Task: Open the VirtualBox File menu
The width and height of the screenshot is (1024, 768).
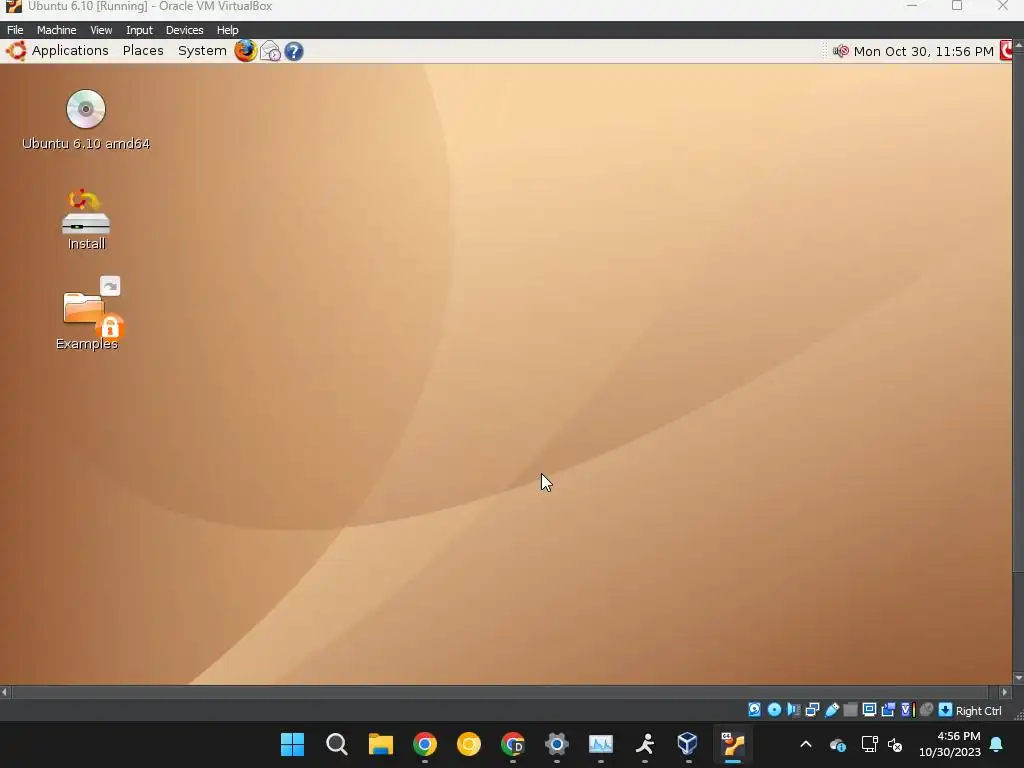Action: pyautogui.click(x=15, y=30)
